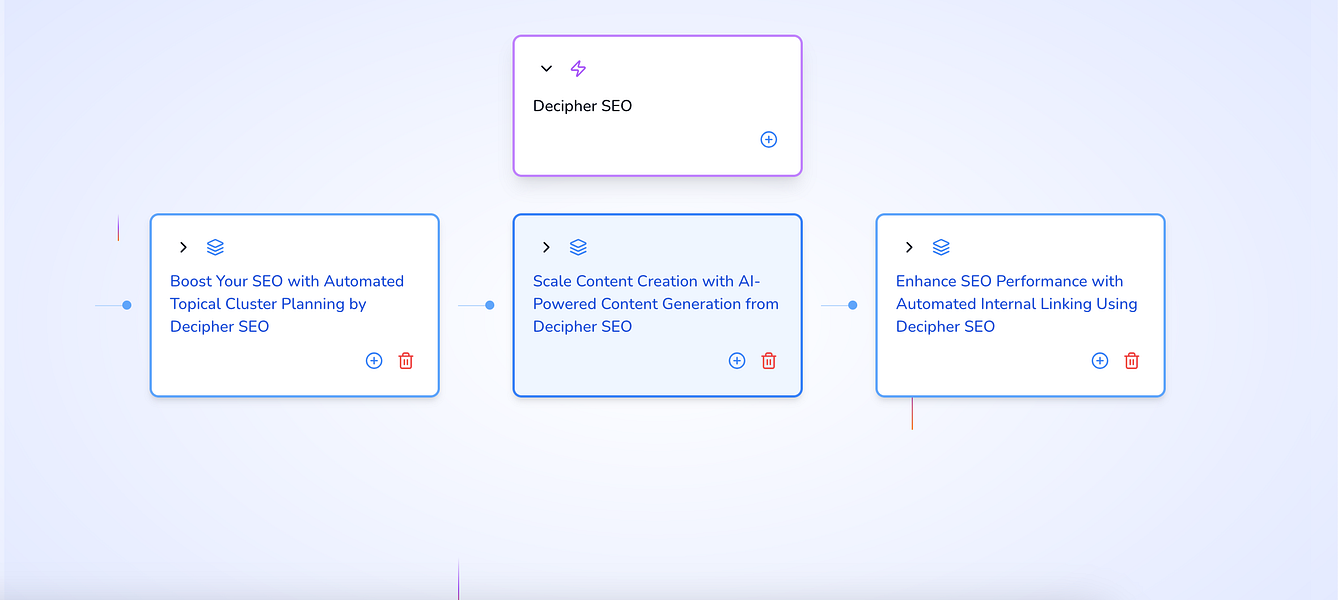Click the connector handle left of the Topical Cluster card
The height and width of the screenshot is (600, 1338).
point(127,305)
